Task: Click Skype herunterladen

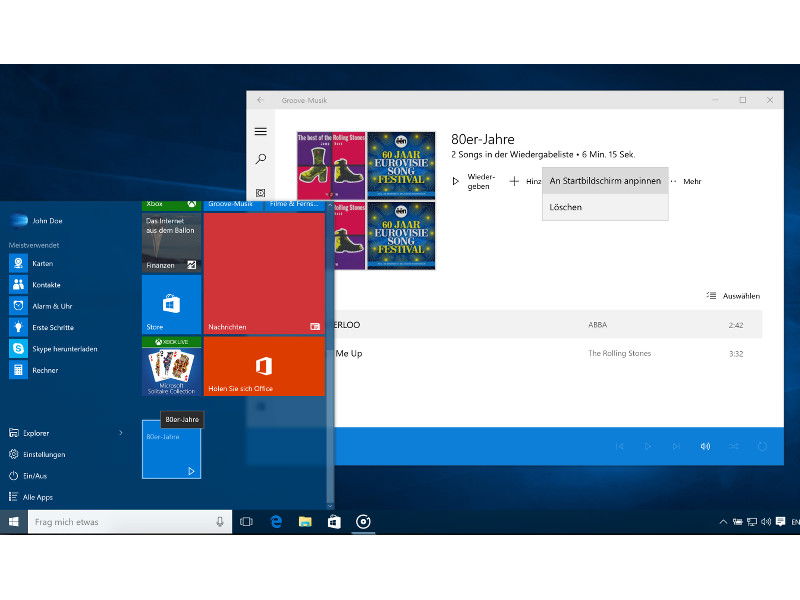Action: click(66, 349)
